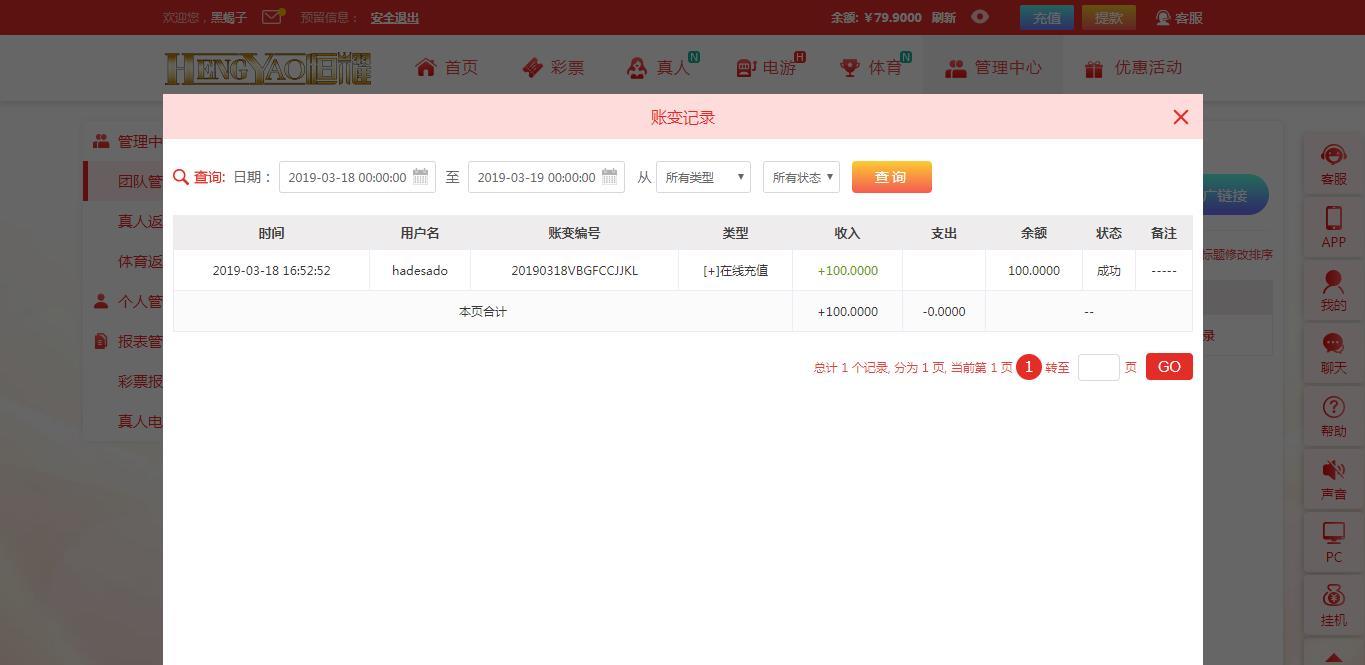The image size is (1365, 665).
Task: Click the 状态 column header
Action: [1109, 233]
